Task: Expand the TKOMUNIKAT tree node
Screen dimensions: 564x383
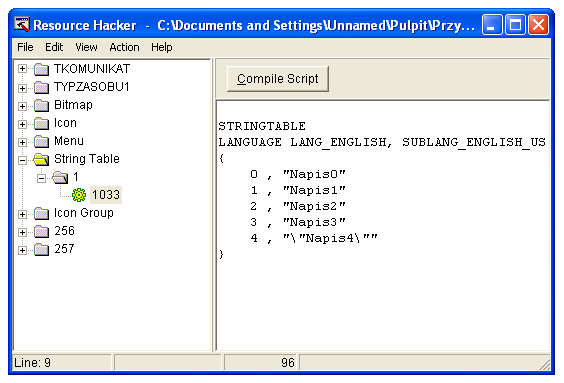Action: [22, 69]
